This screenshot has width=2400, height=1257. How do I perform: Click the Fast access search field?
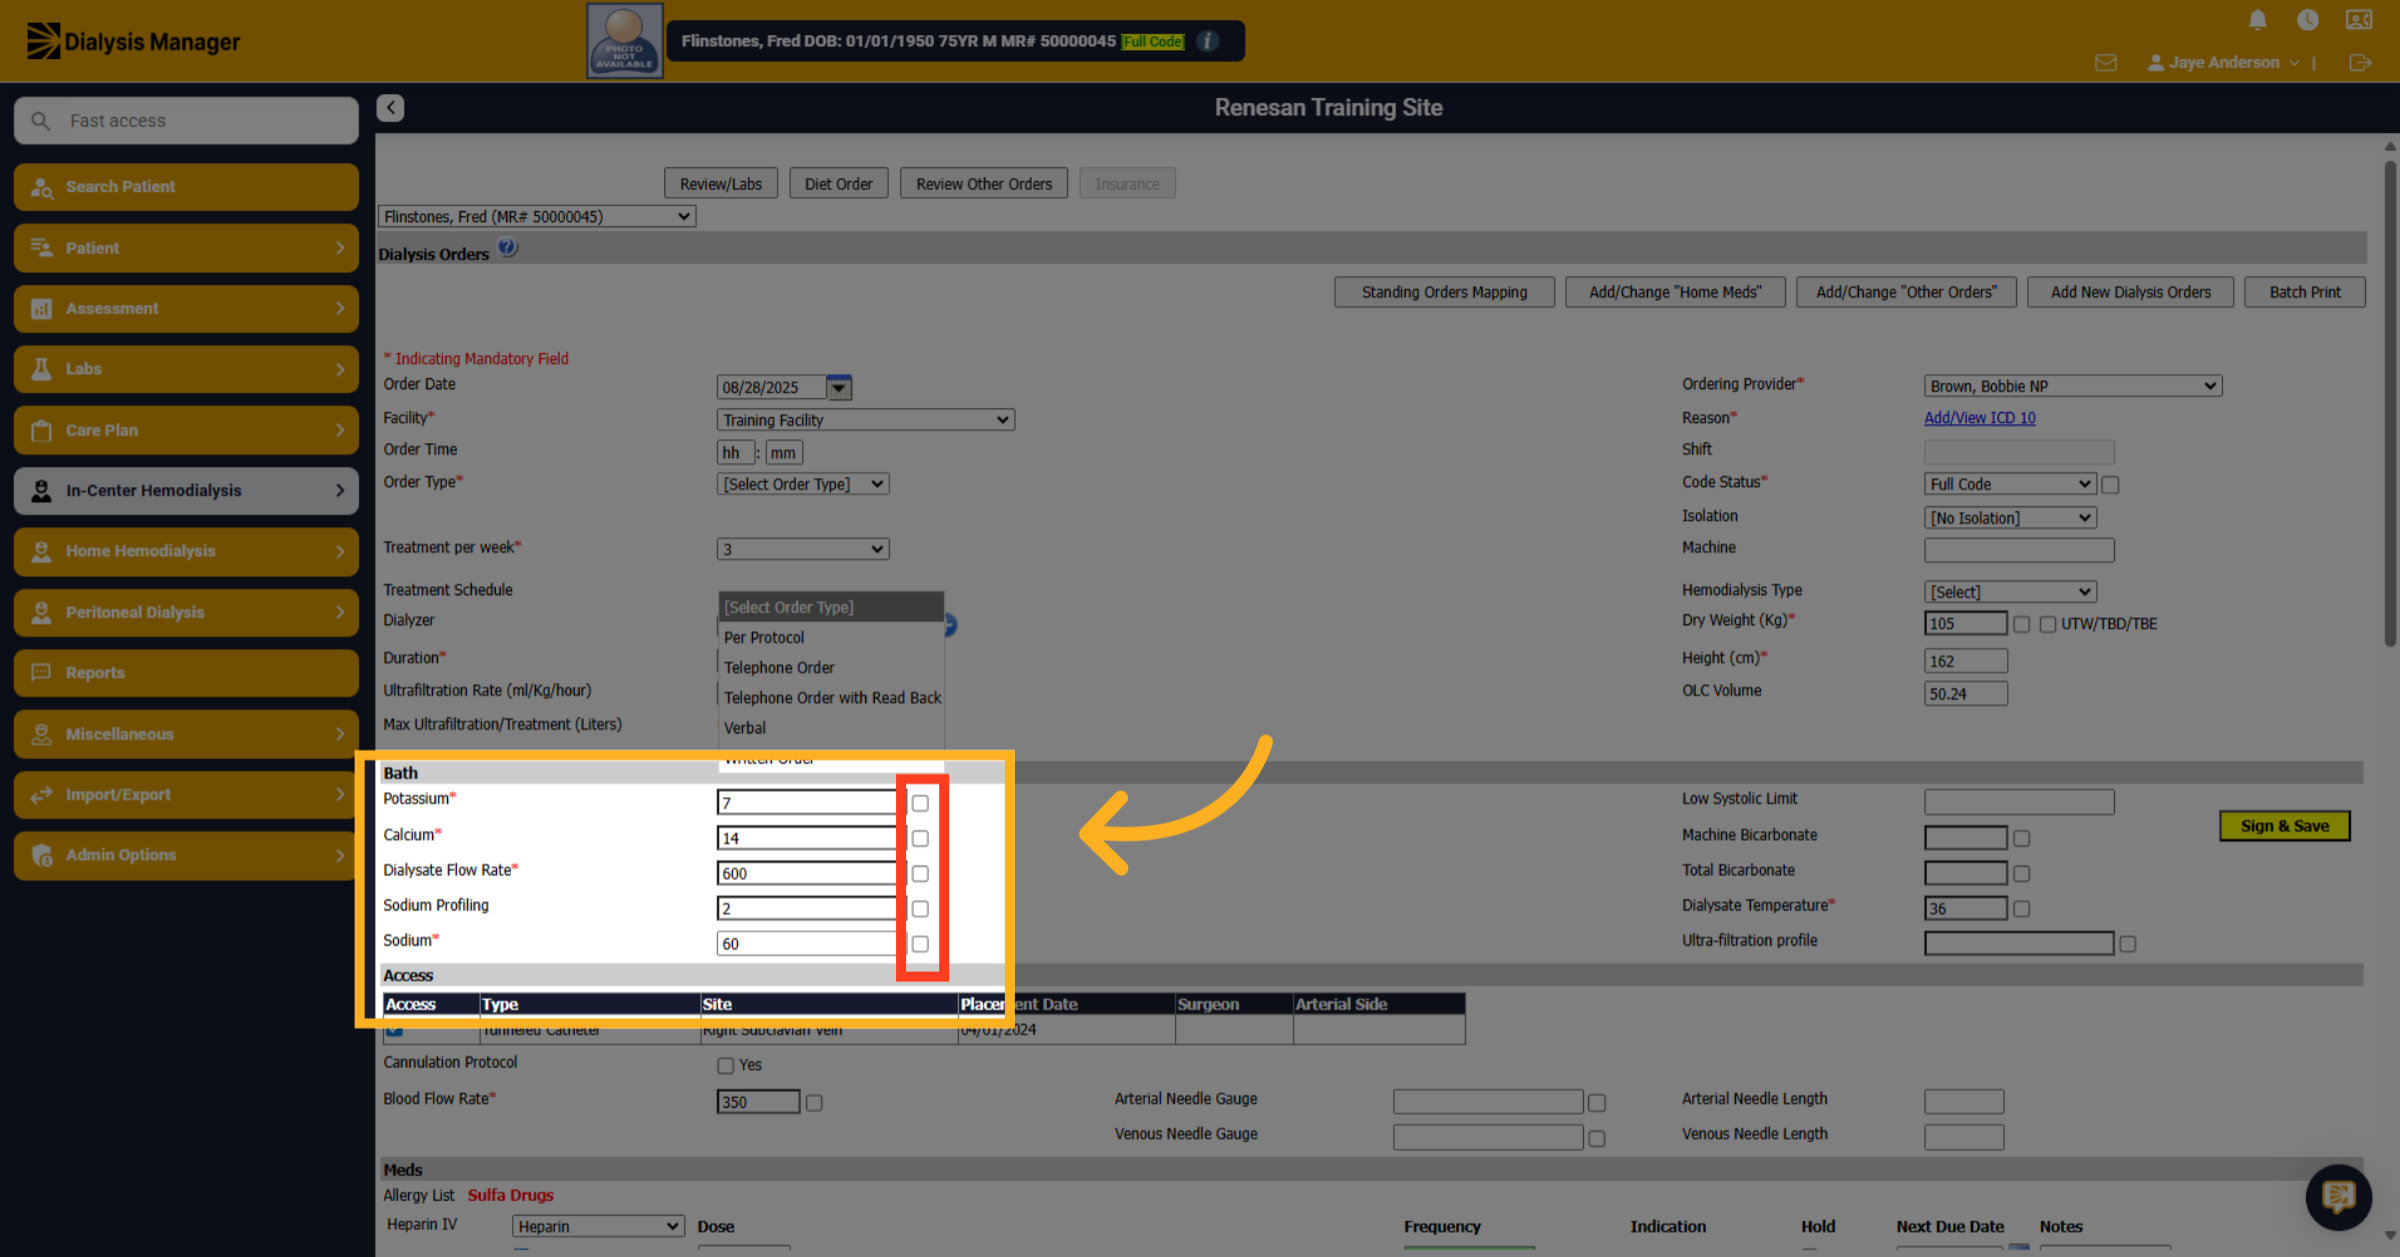click(x=186, y=121)
